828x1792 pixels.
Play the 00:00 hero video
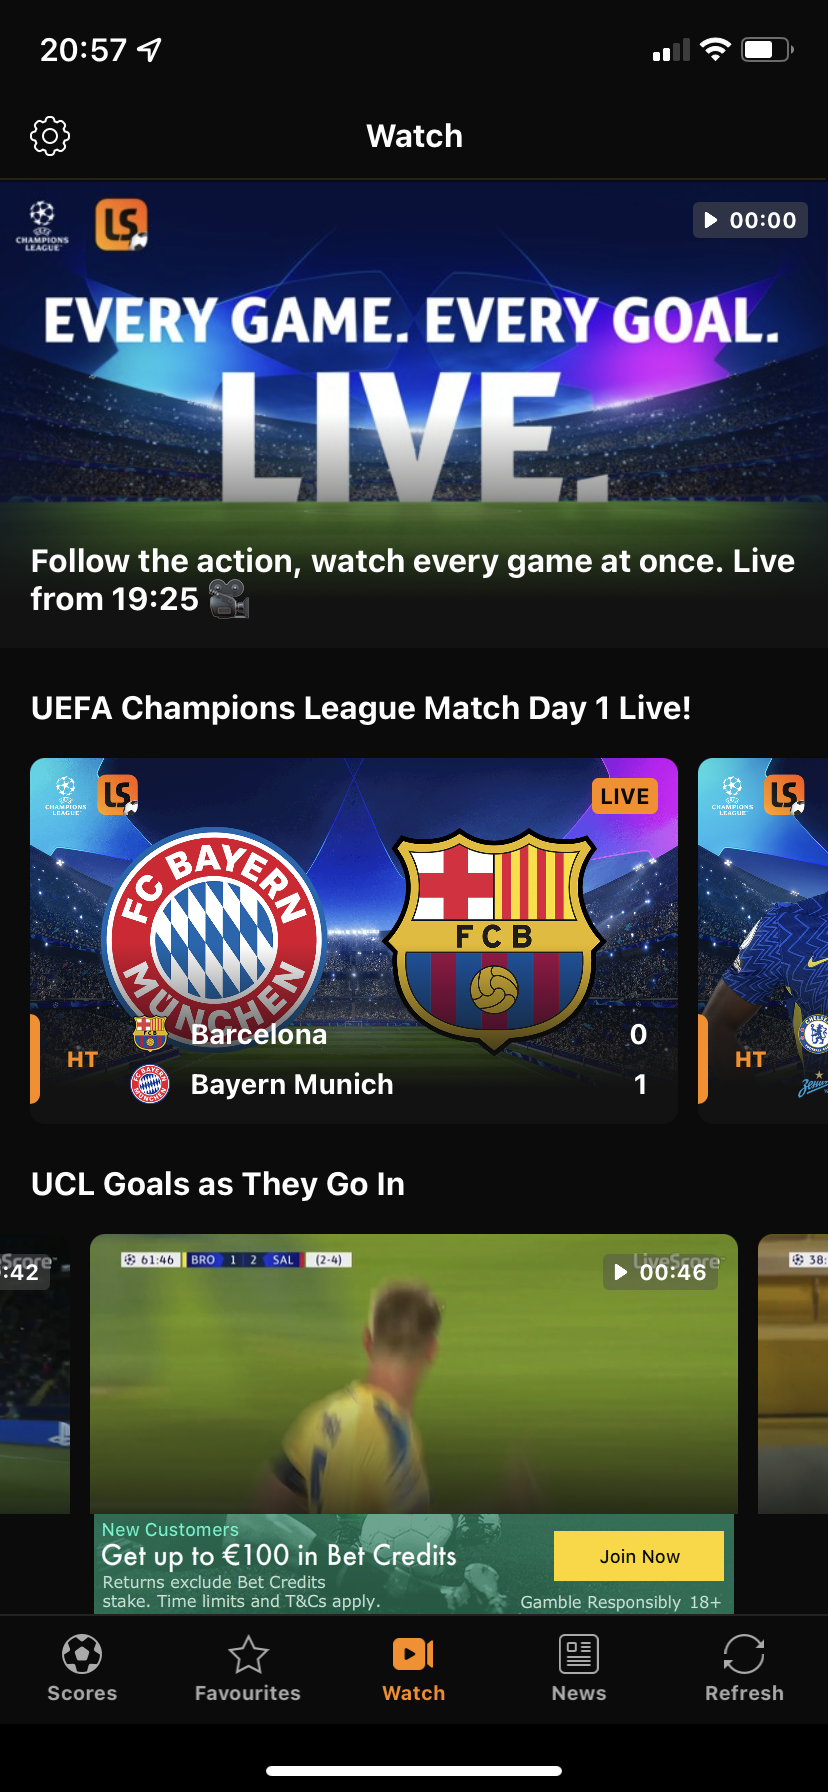[750, 220]
